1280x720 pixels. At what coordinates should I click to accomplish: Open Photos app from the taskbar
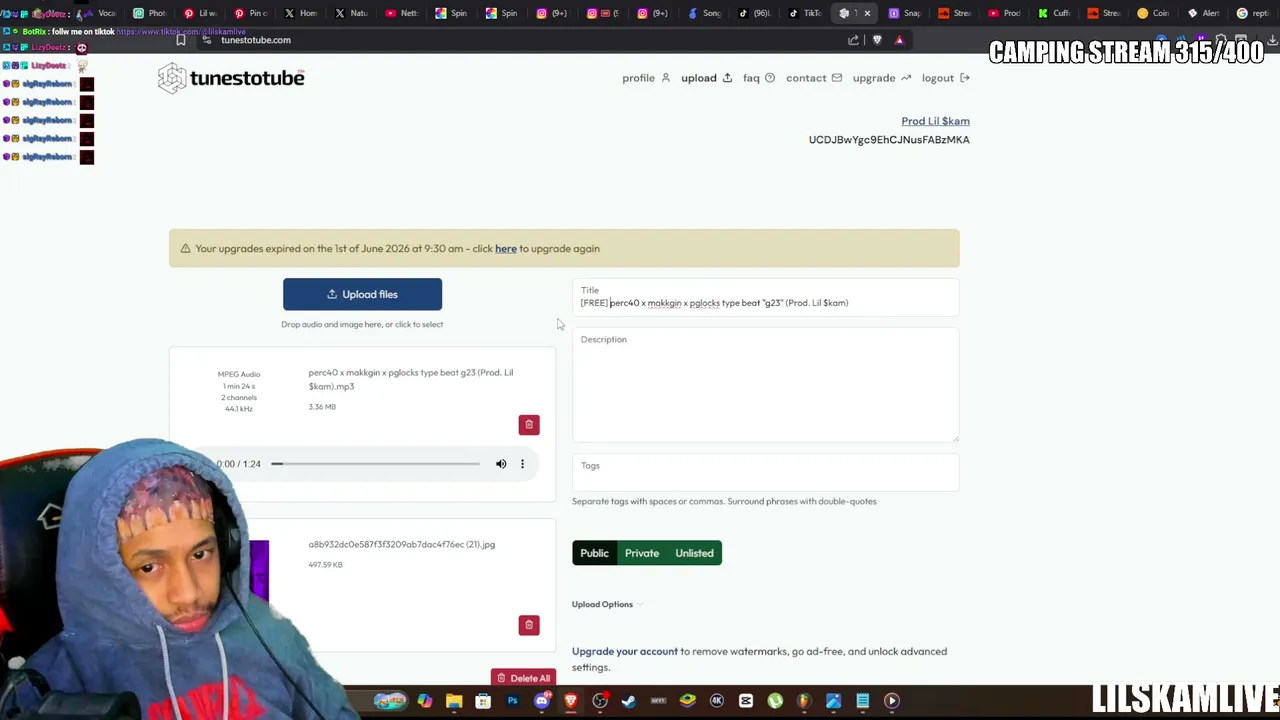tap(833, 701)
